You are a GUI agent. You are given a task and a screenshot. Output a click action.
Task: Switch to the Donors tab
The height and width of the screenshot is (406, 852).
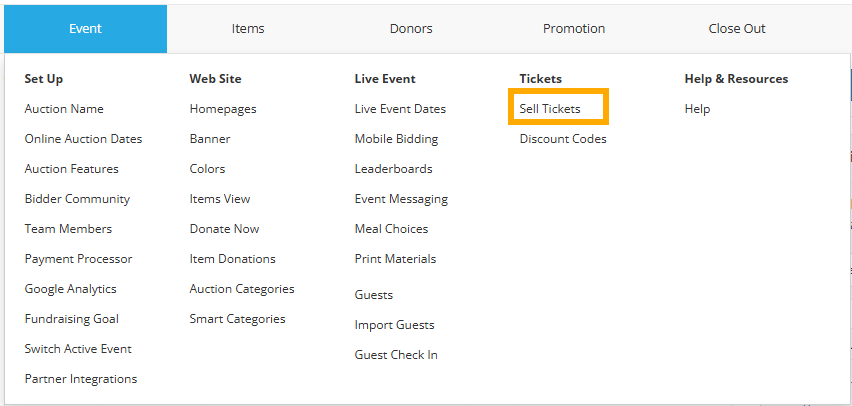411,29
